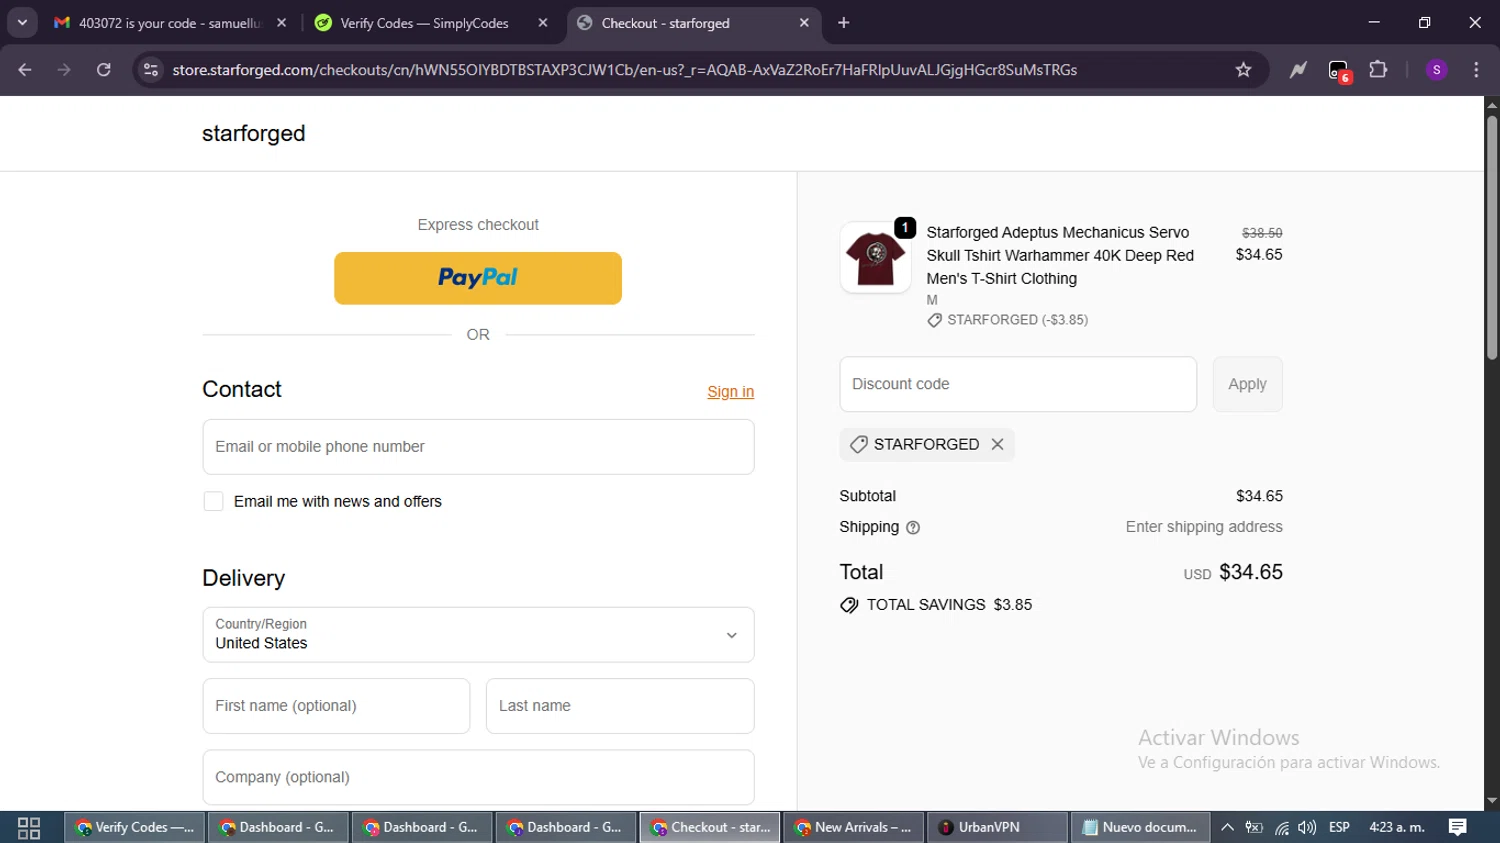Image resolution: width=1500 pixels, height=843 pixels.
Task: Go forward to the next page
Action: [64, 70]
